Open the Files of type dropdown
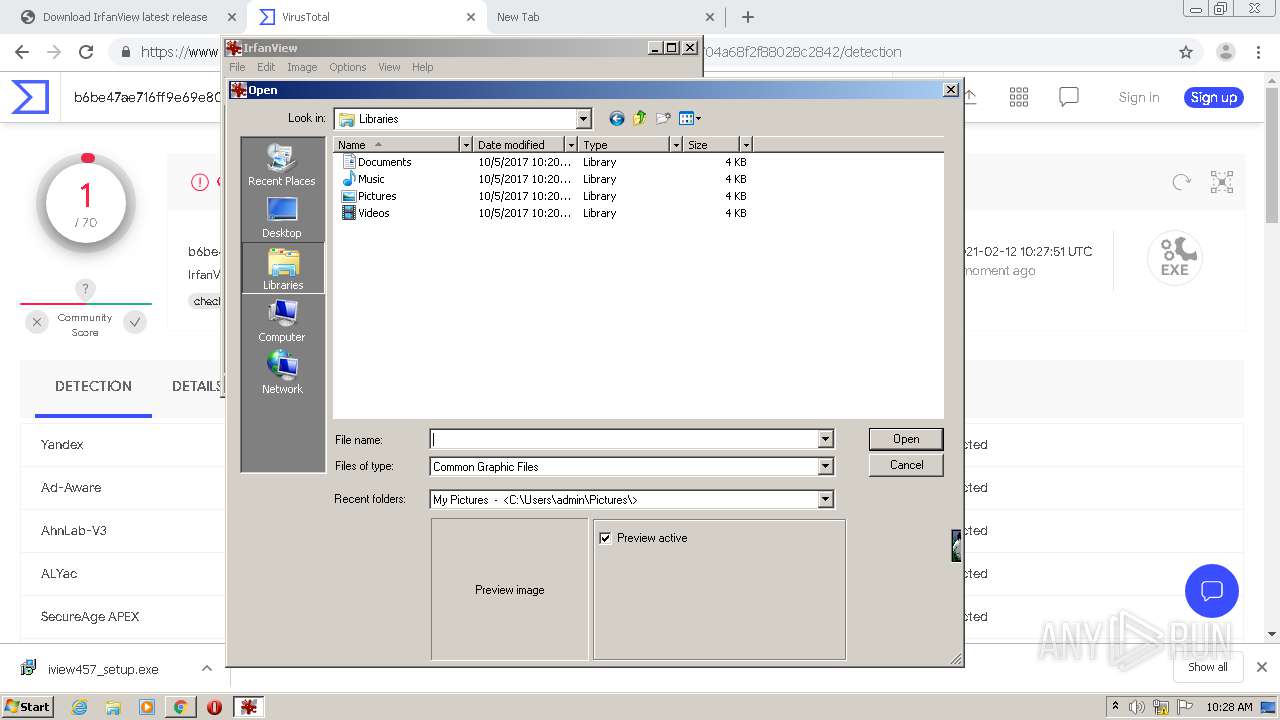 [x=825, y=466]
